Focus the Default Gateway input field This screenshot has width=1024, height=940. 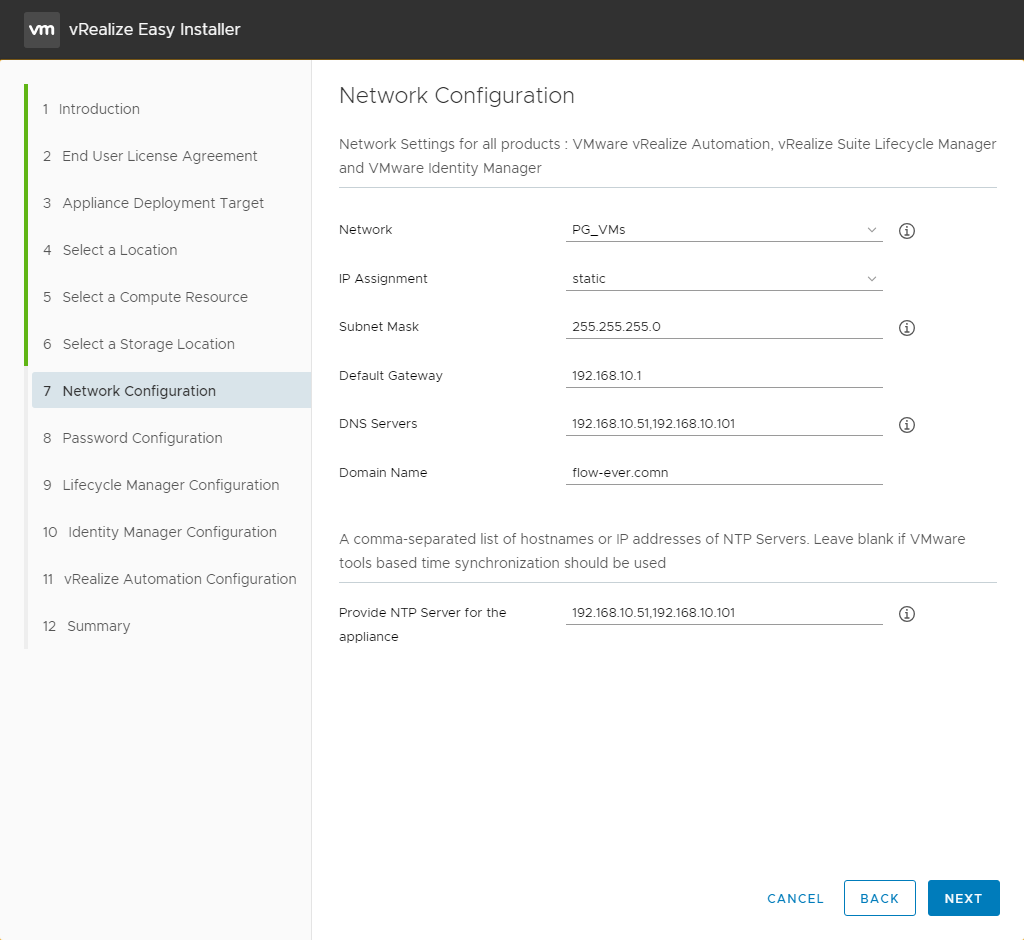click(724, 376)
